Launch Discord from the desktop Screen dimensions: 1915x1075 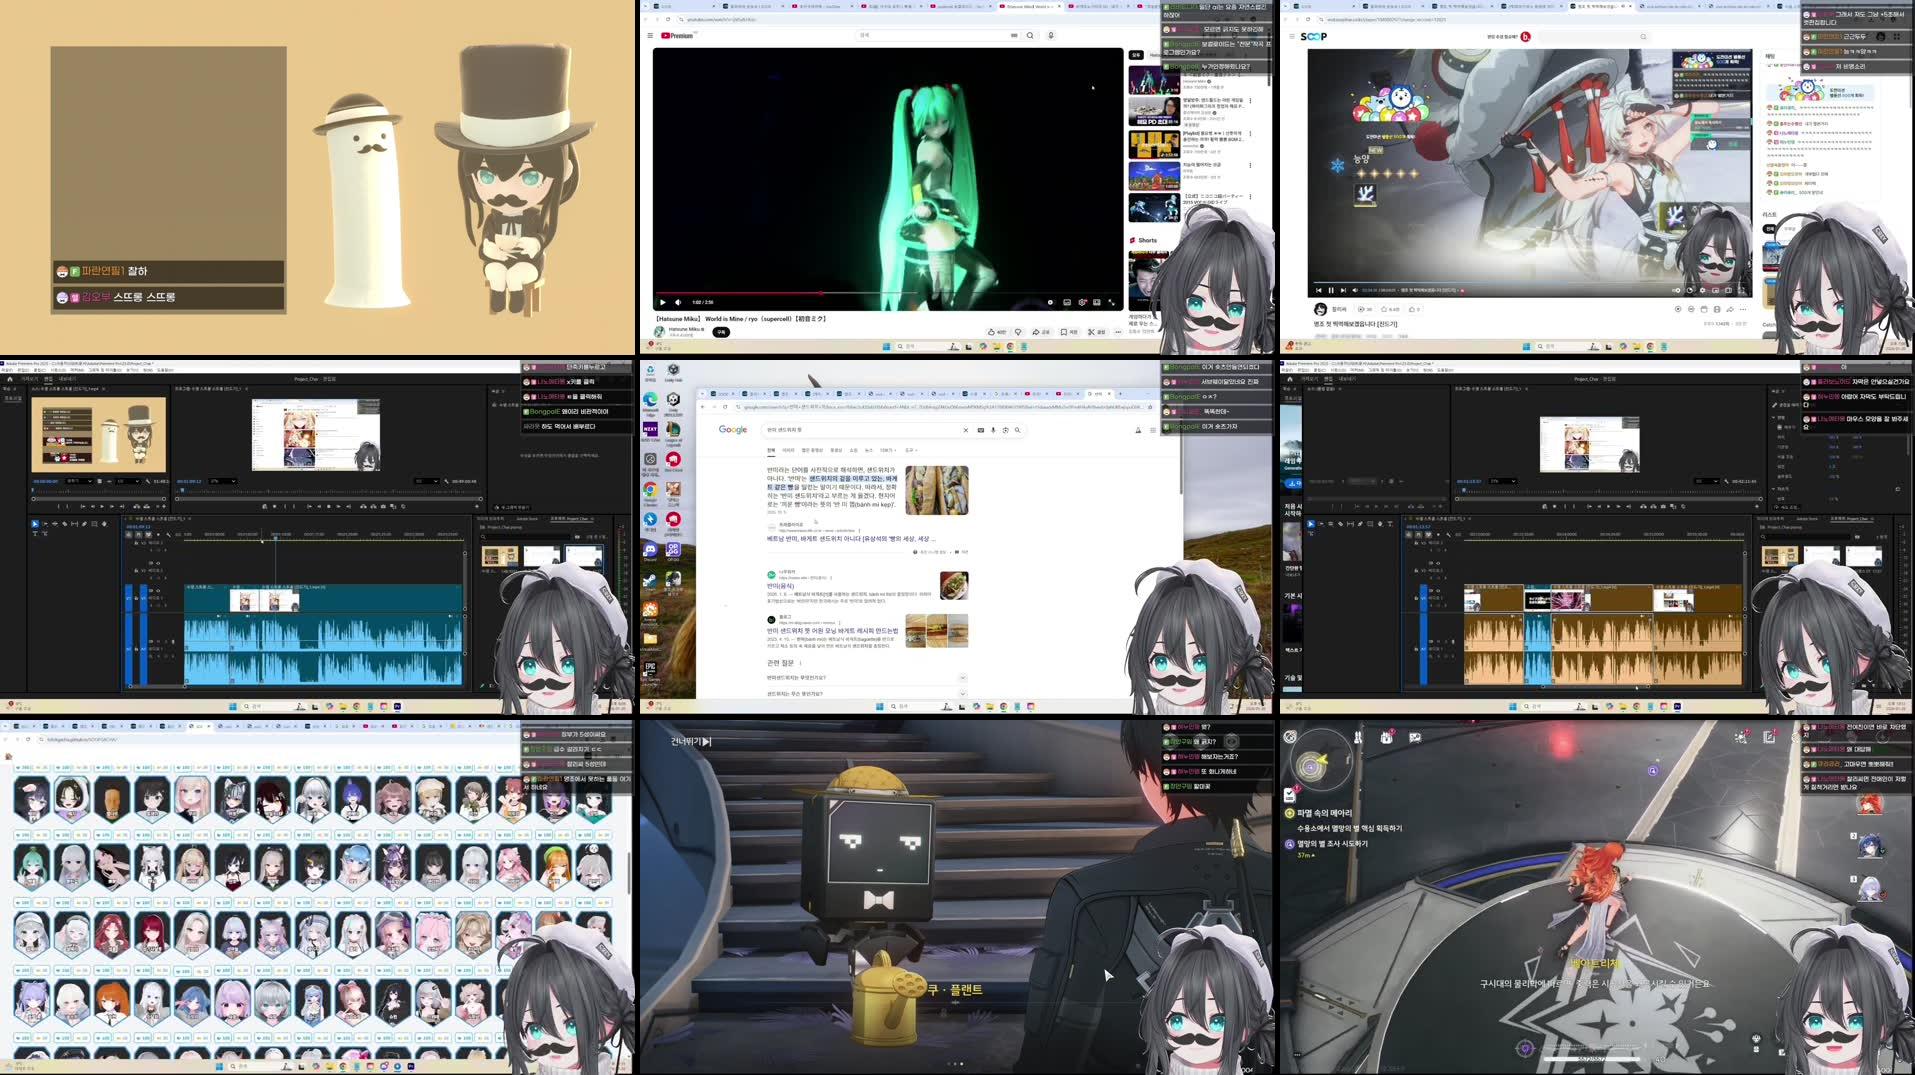click(x=651, y=549)
